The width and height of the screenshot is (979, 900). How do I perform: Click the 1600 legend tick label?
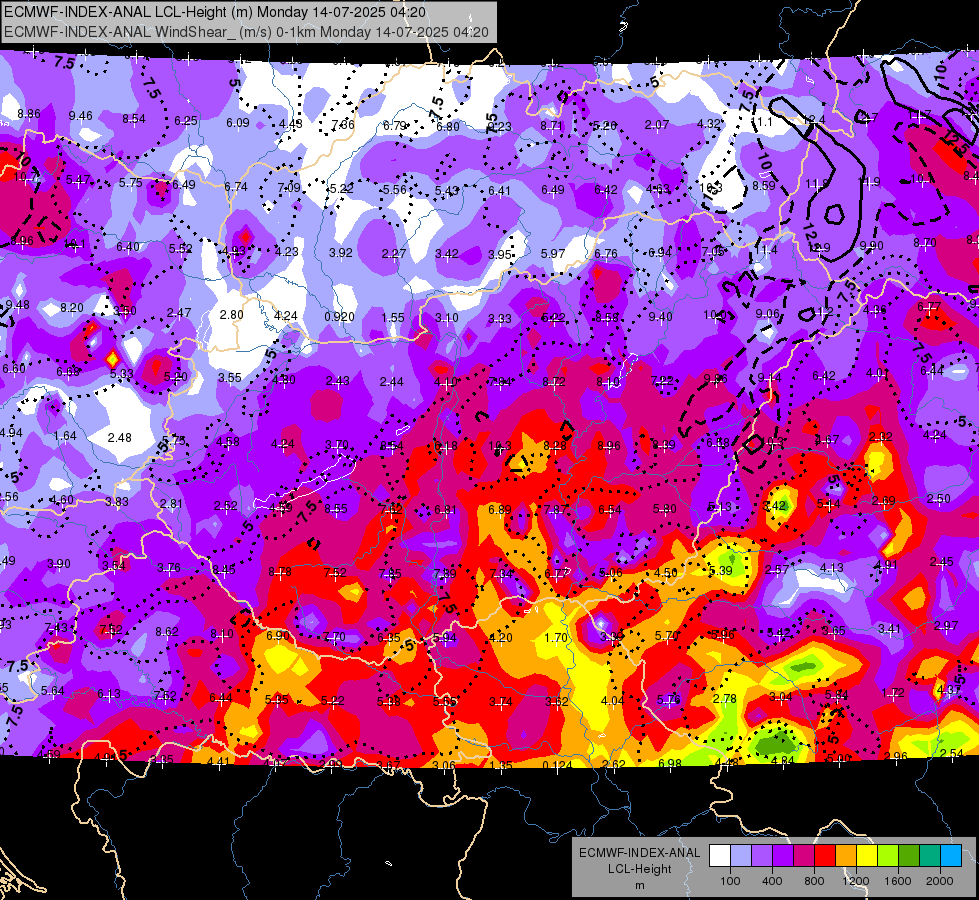tap(898, 881)
